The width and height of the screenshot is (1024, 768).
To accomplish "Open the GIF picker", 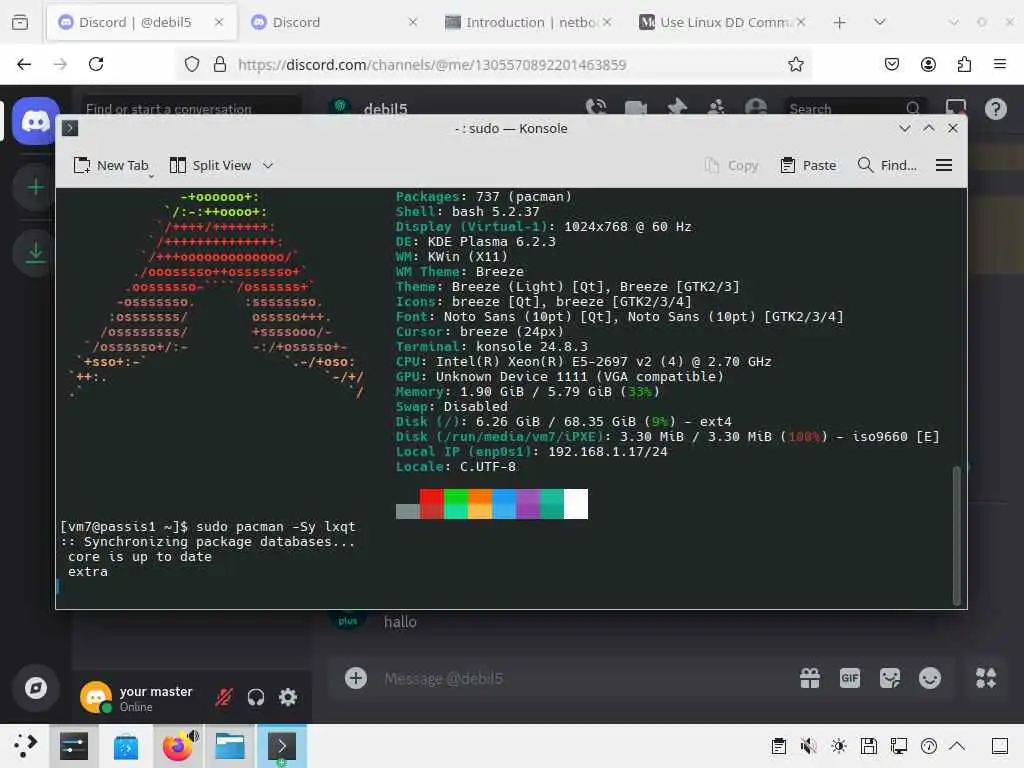I will tap(850, 678).
